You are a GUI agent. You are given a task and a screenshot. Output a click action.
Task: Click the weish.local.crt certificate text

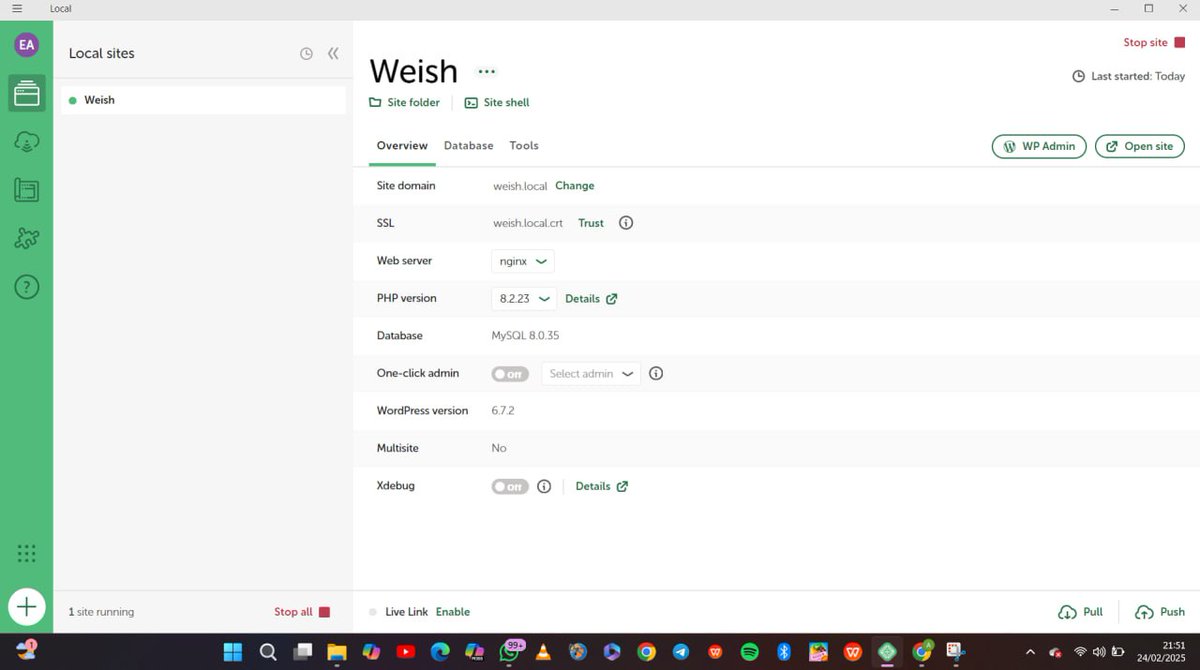528,223
